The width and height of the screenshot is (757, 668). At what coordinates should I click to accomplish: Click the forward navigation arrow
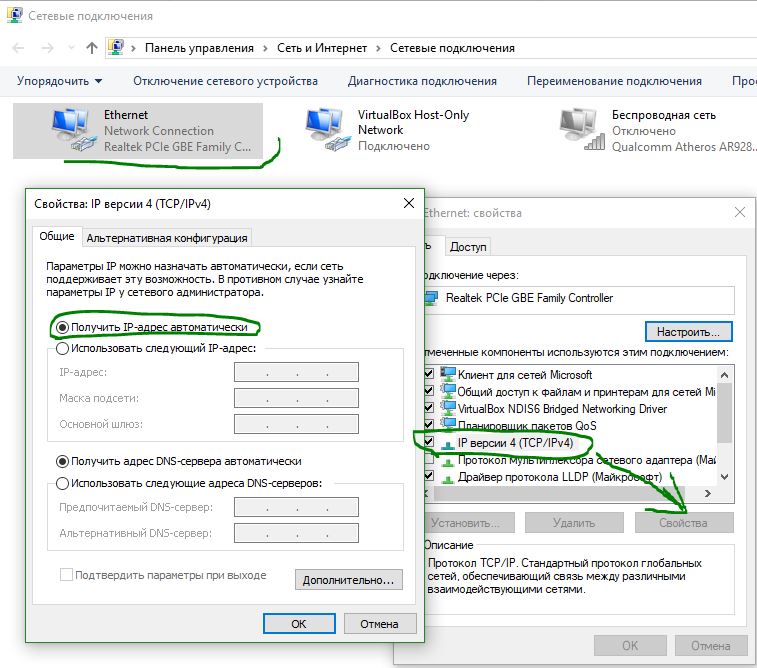47,48
